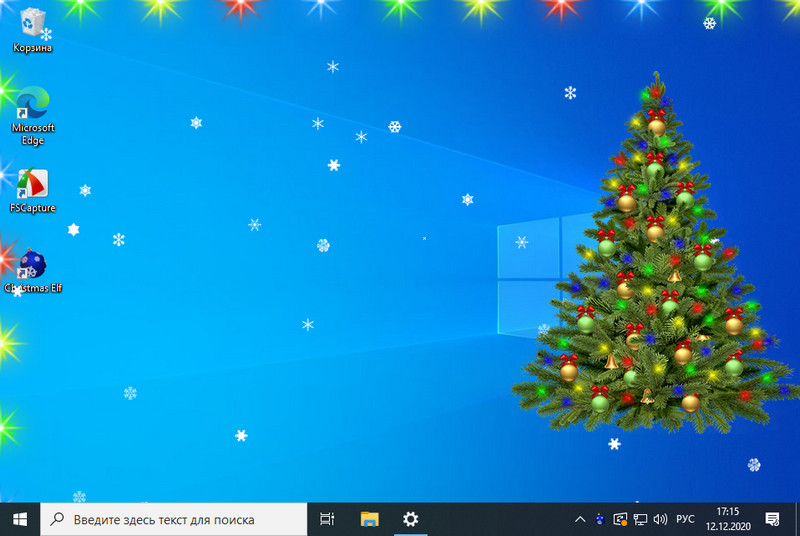
Task: Open Task View from the taskbar
Action: tap(327, 519)
